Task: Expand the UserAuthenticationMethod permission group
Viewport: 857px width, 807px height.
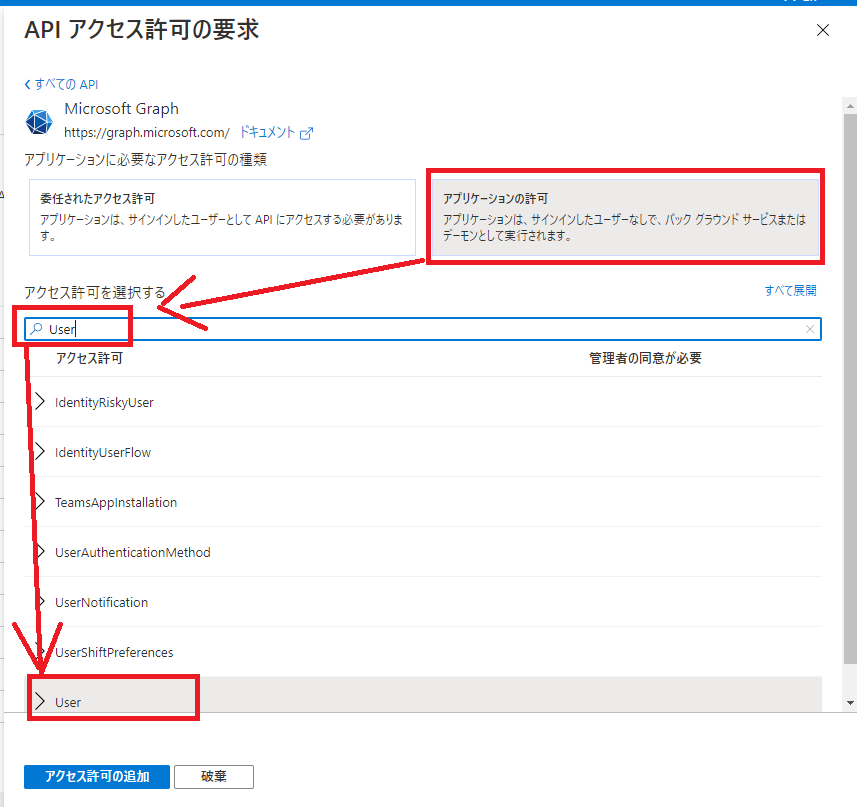Action: click(x=41, y=551)
